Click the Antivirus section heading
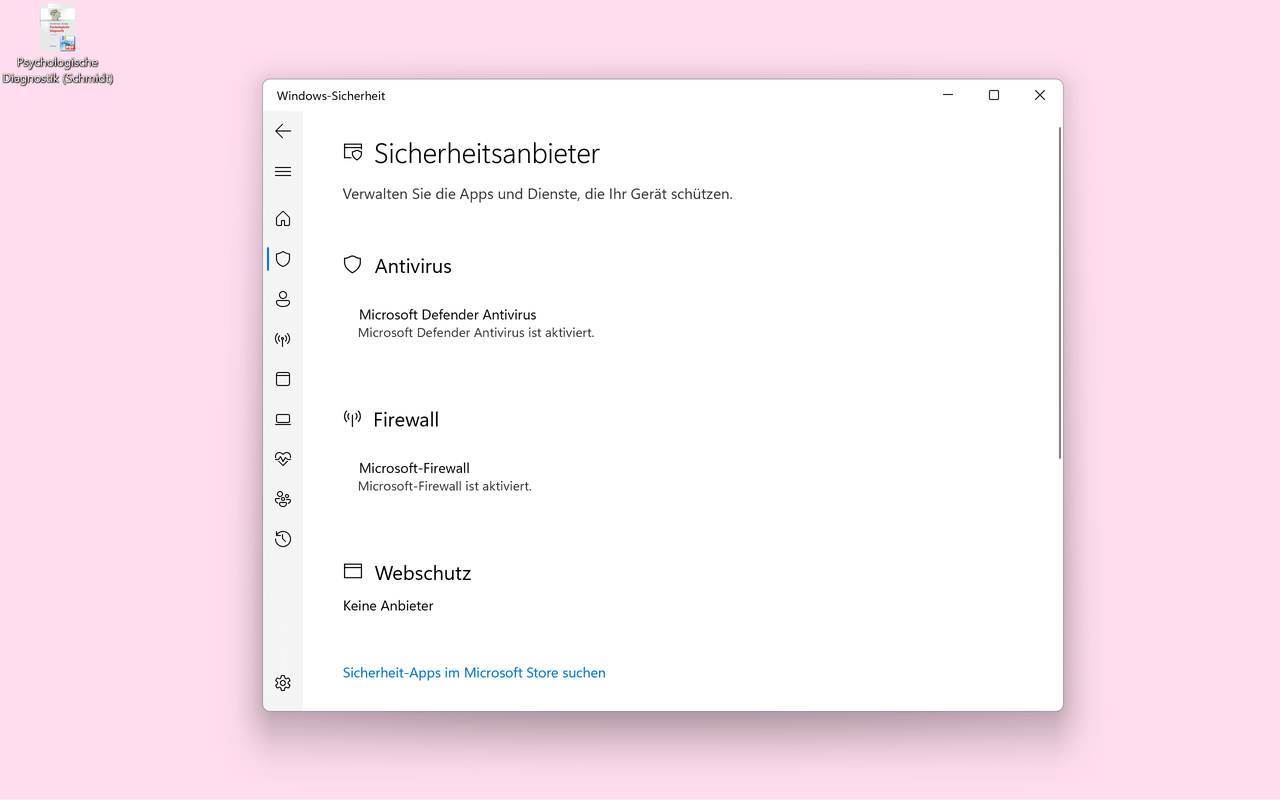 pos(413,266)
